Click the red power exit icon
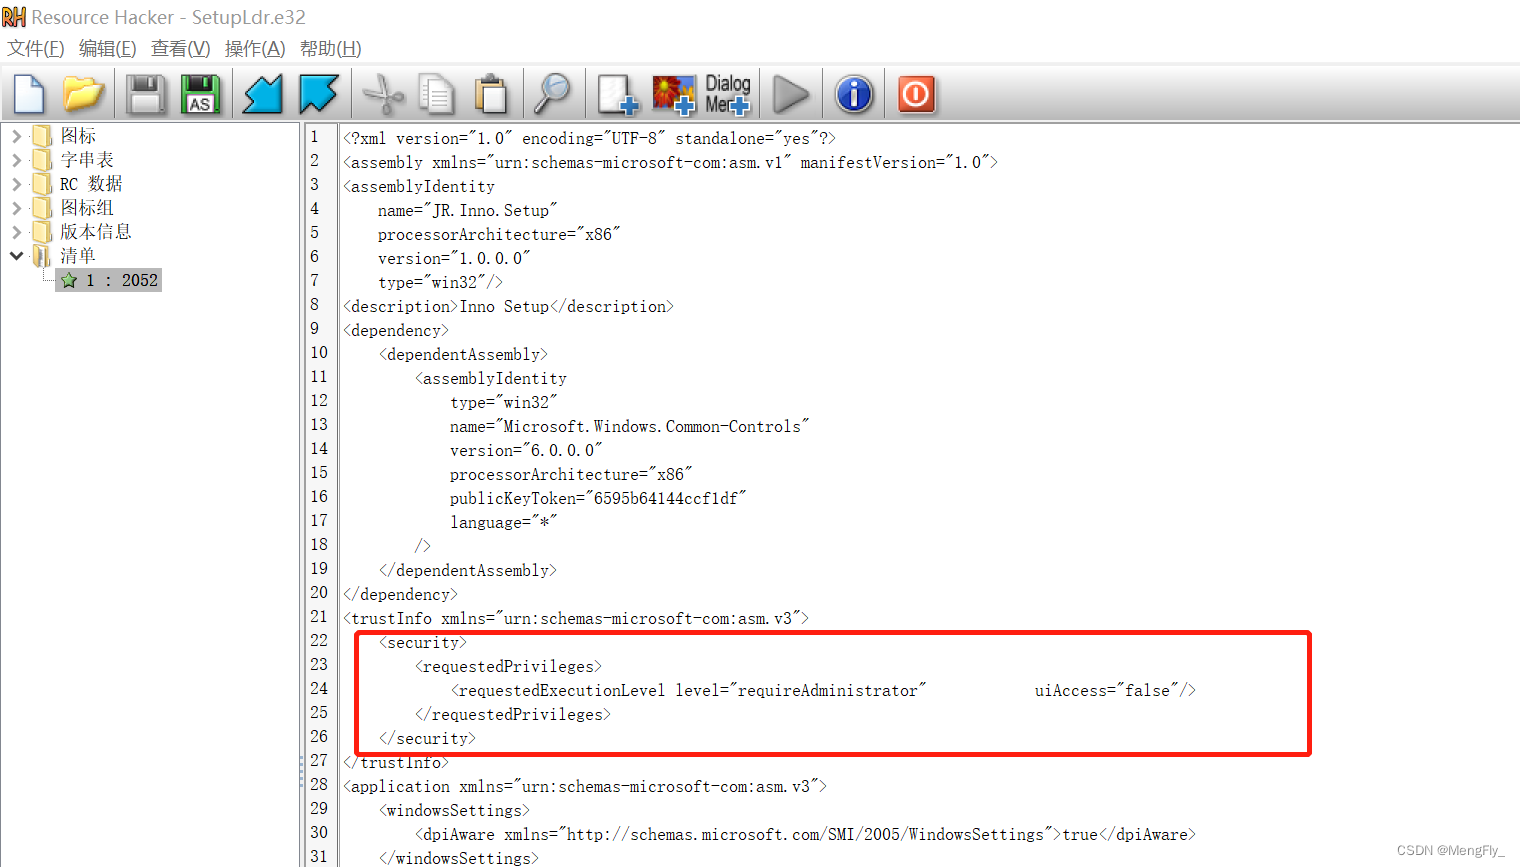The height and width of the screenshot is (867, 1520). click(916, 94)
